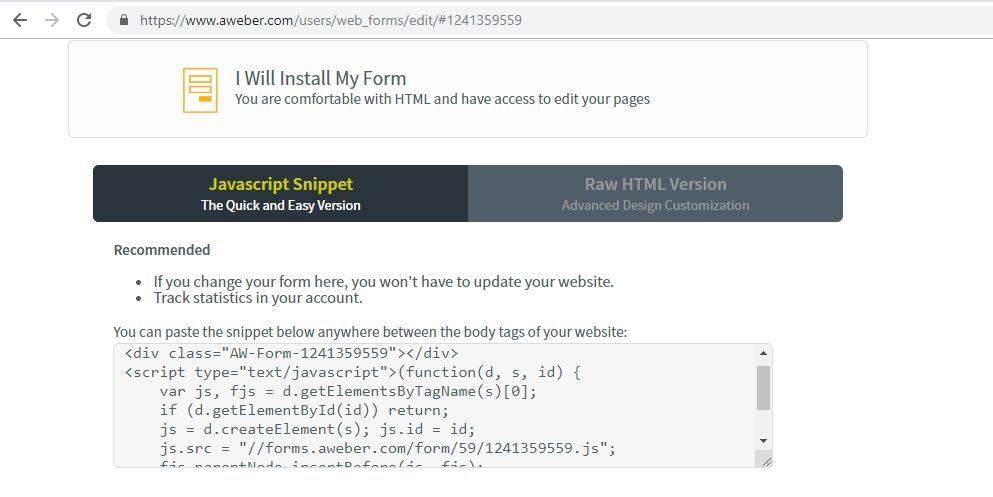The width and height of the screenshot is (993, 497).
Task: Click 'The Quick and Easy Version' subtitle
Action: 281,206
